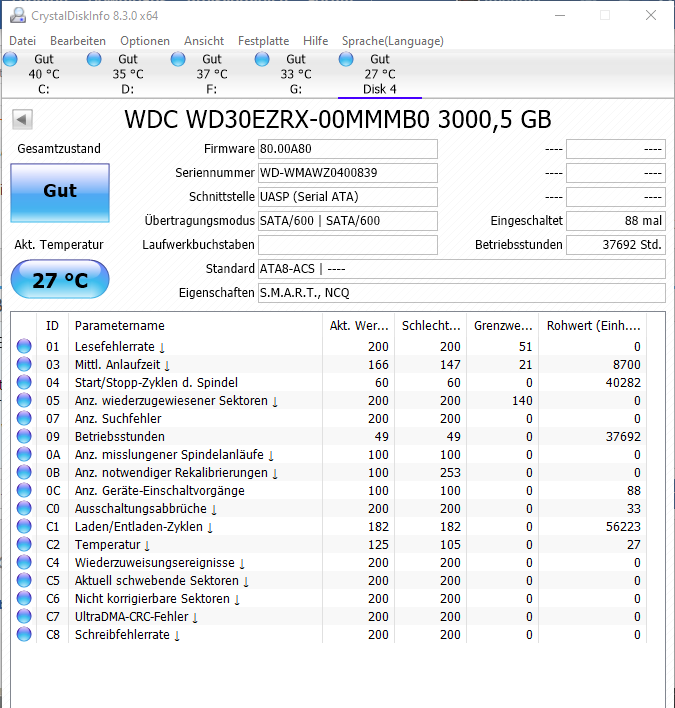Click the Übertragungsmodus field SATA/600
The image size is (675, 708).
pos(348,221)
